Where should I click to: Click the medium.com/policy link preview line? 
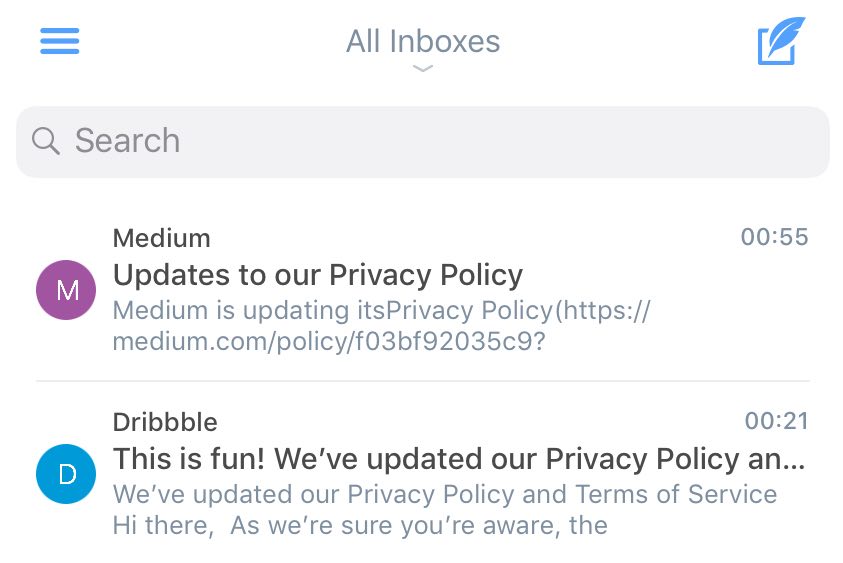(329, 341)
